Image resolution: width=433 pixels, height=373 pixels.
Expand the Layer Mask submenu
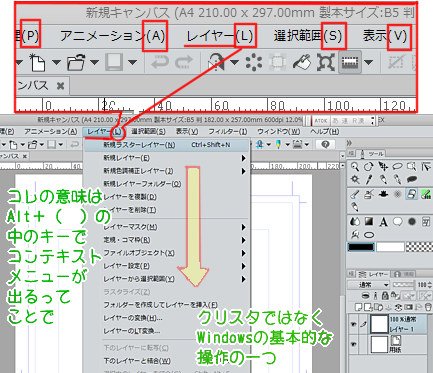point(244,227)
